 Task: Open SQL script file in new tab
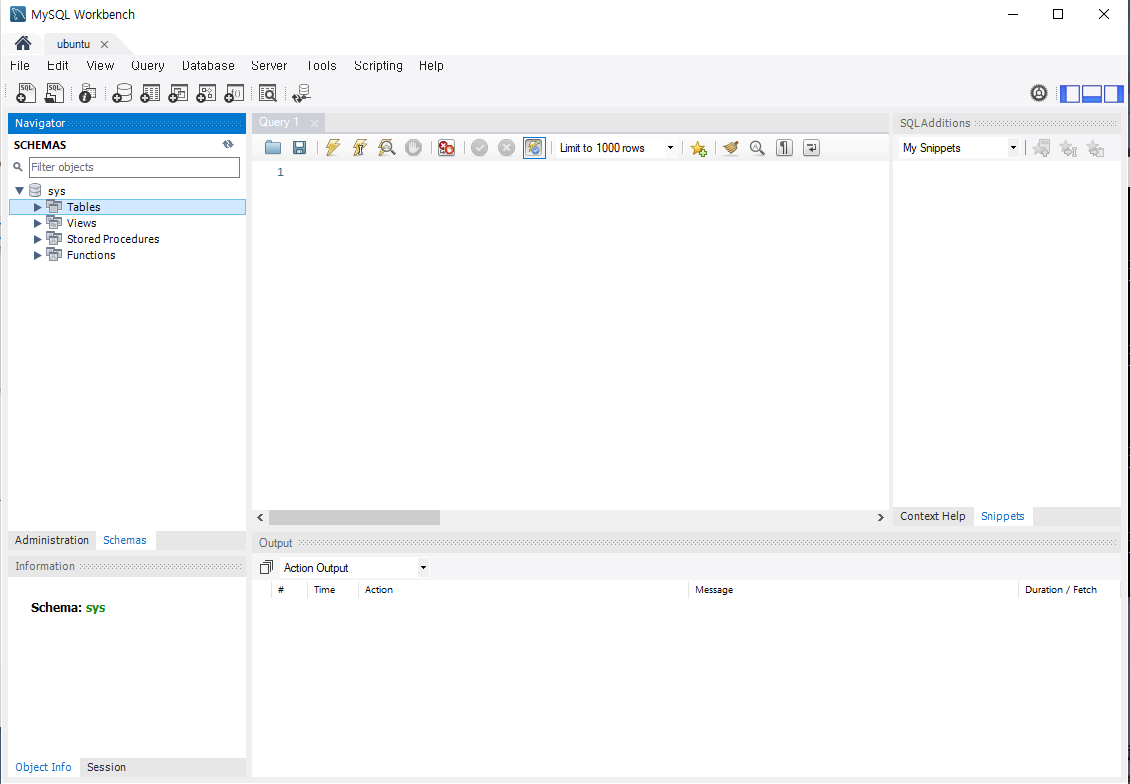click(54, 93)
